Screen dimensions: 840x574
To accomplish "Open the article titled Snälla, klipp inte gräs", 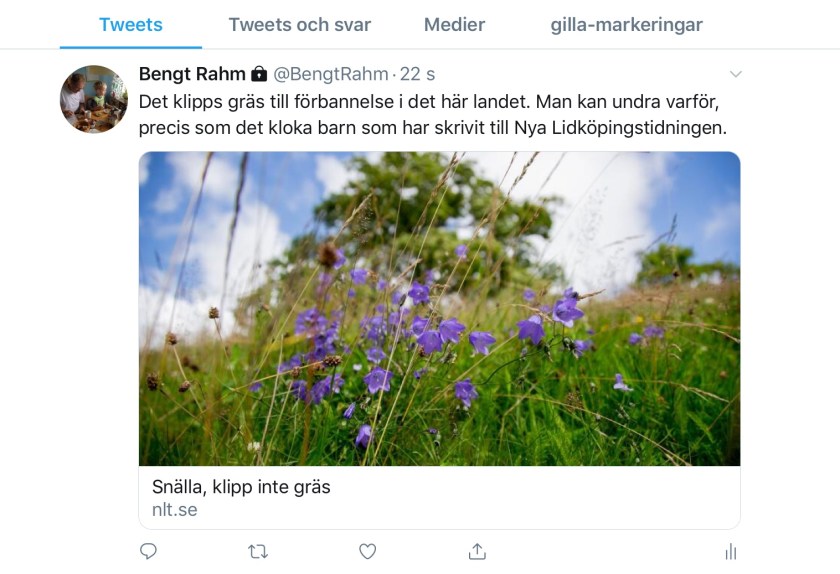I will 241,487.
